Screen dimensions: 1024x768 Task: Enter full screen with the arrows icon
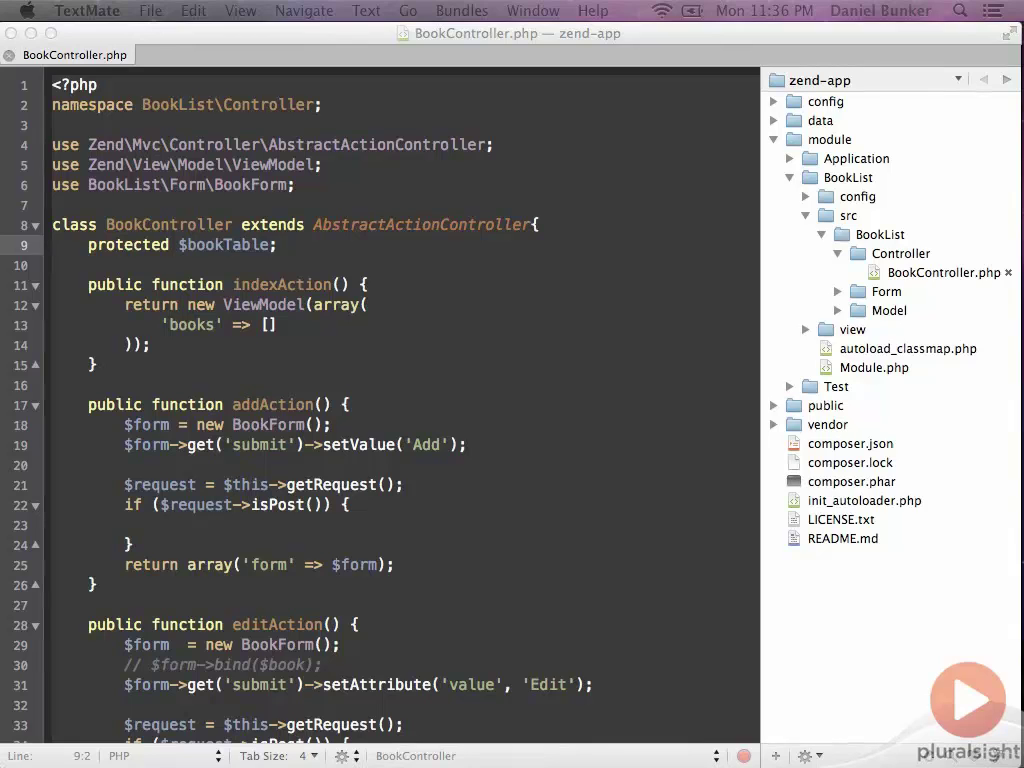(x=1010, y=34)
